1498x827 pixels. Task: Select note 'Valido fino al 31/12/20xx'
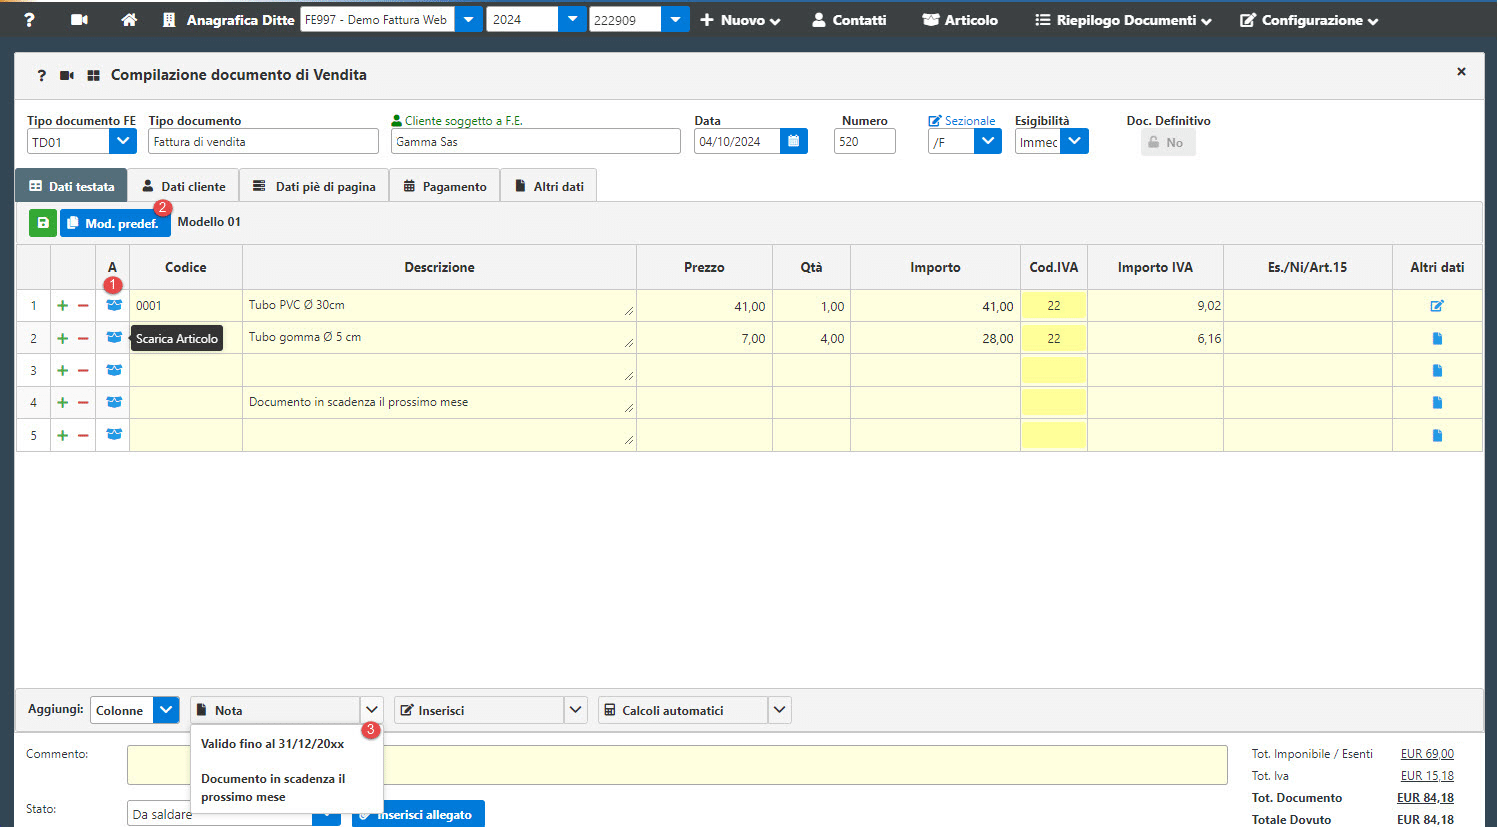pos(272,744)
